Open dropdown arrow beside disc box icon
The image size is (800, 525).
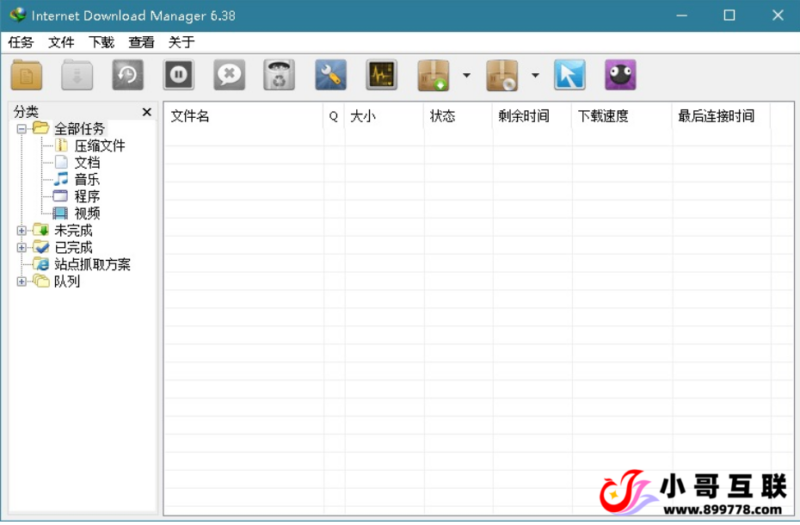tap(535, 76)
